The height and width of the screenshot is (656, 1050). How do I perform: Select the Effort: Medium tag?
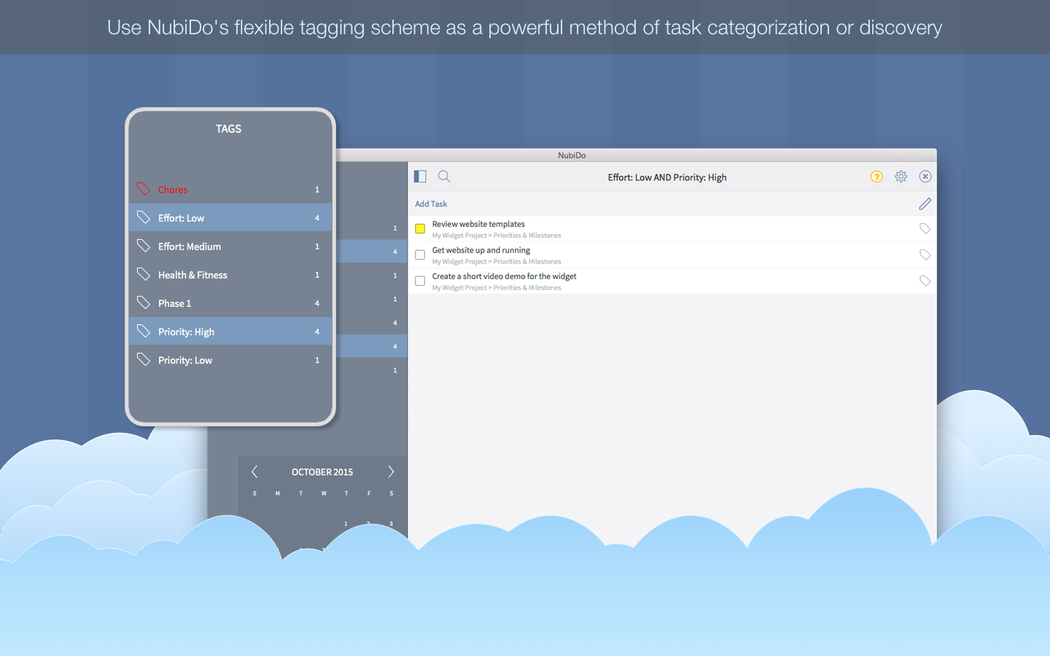(x=189, y=247)
